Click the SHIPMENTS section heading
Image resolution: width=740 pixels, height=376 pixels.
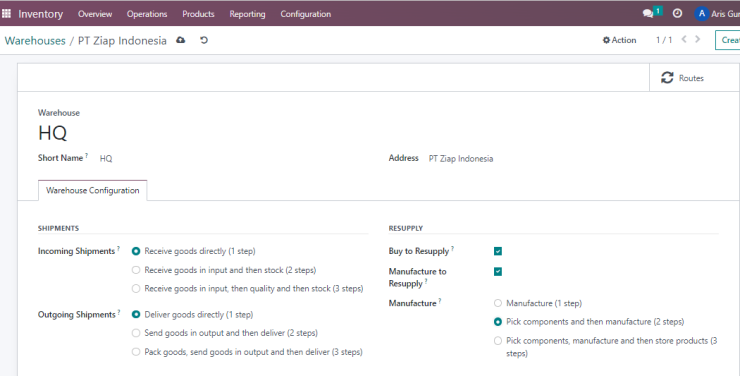(x=59, y=228)
